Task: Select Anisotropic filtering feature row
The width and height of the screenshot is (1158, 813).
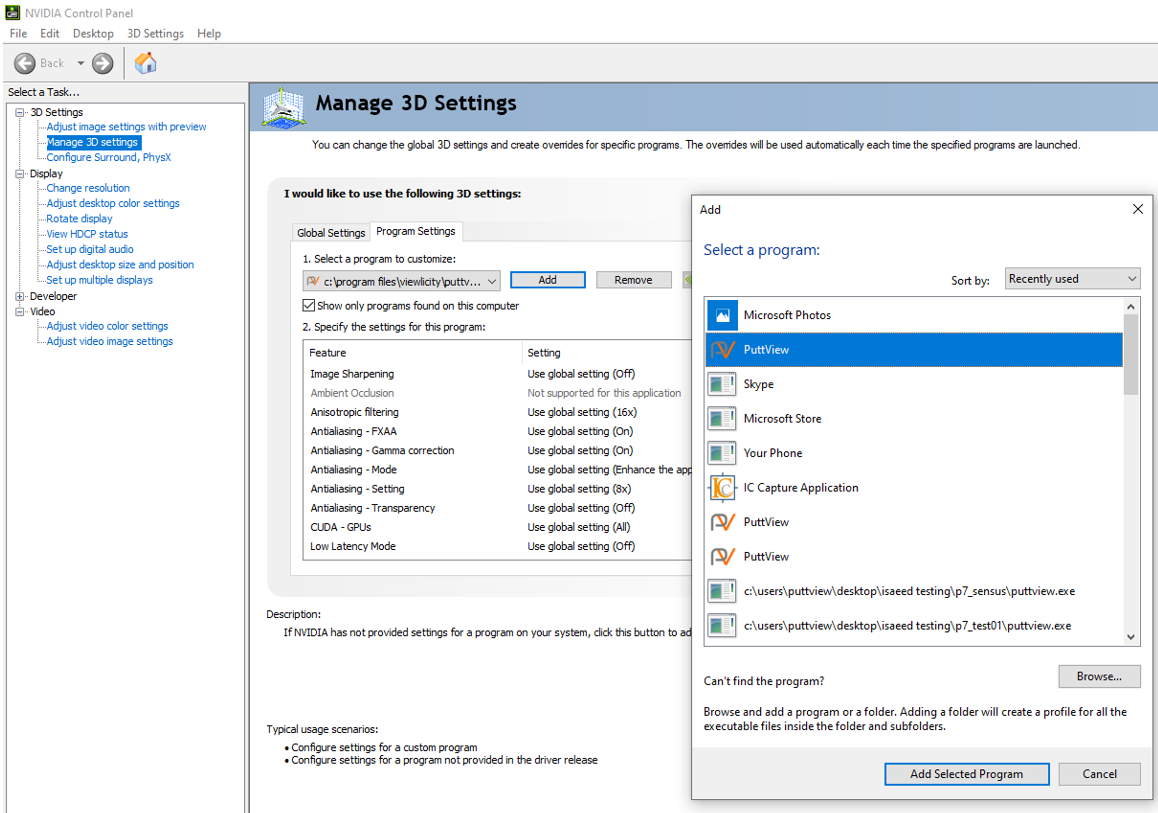Action: click(x=498, y=412)
